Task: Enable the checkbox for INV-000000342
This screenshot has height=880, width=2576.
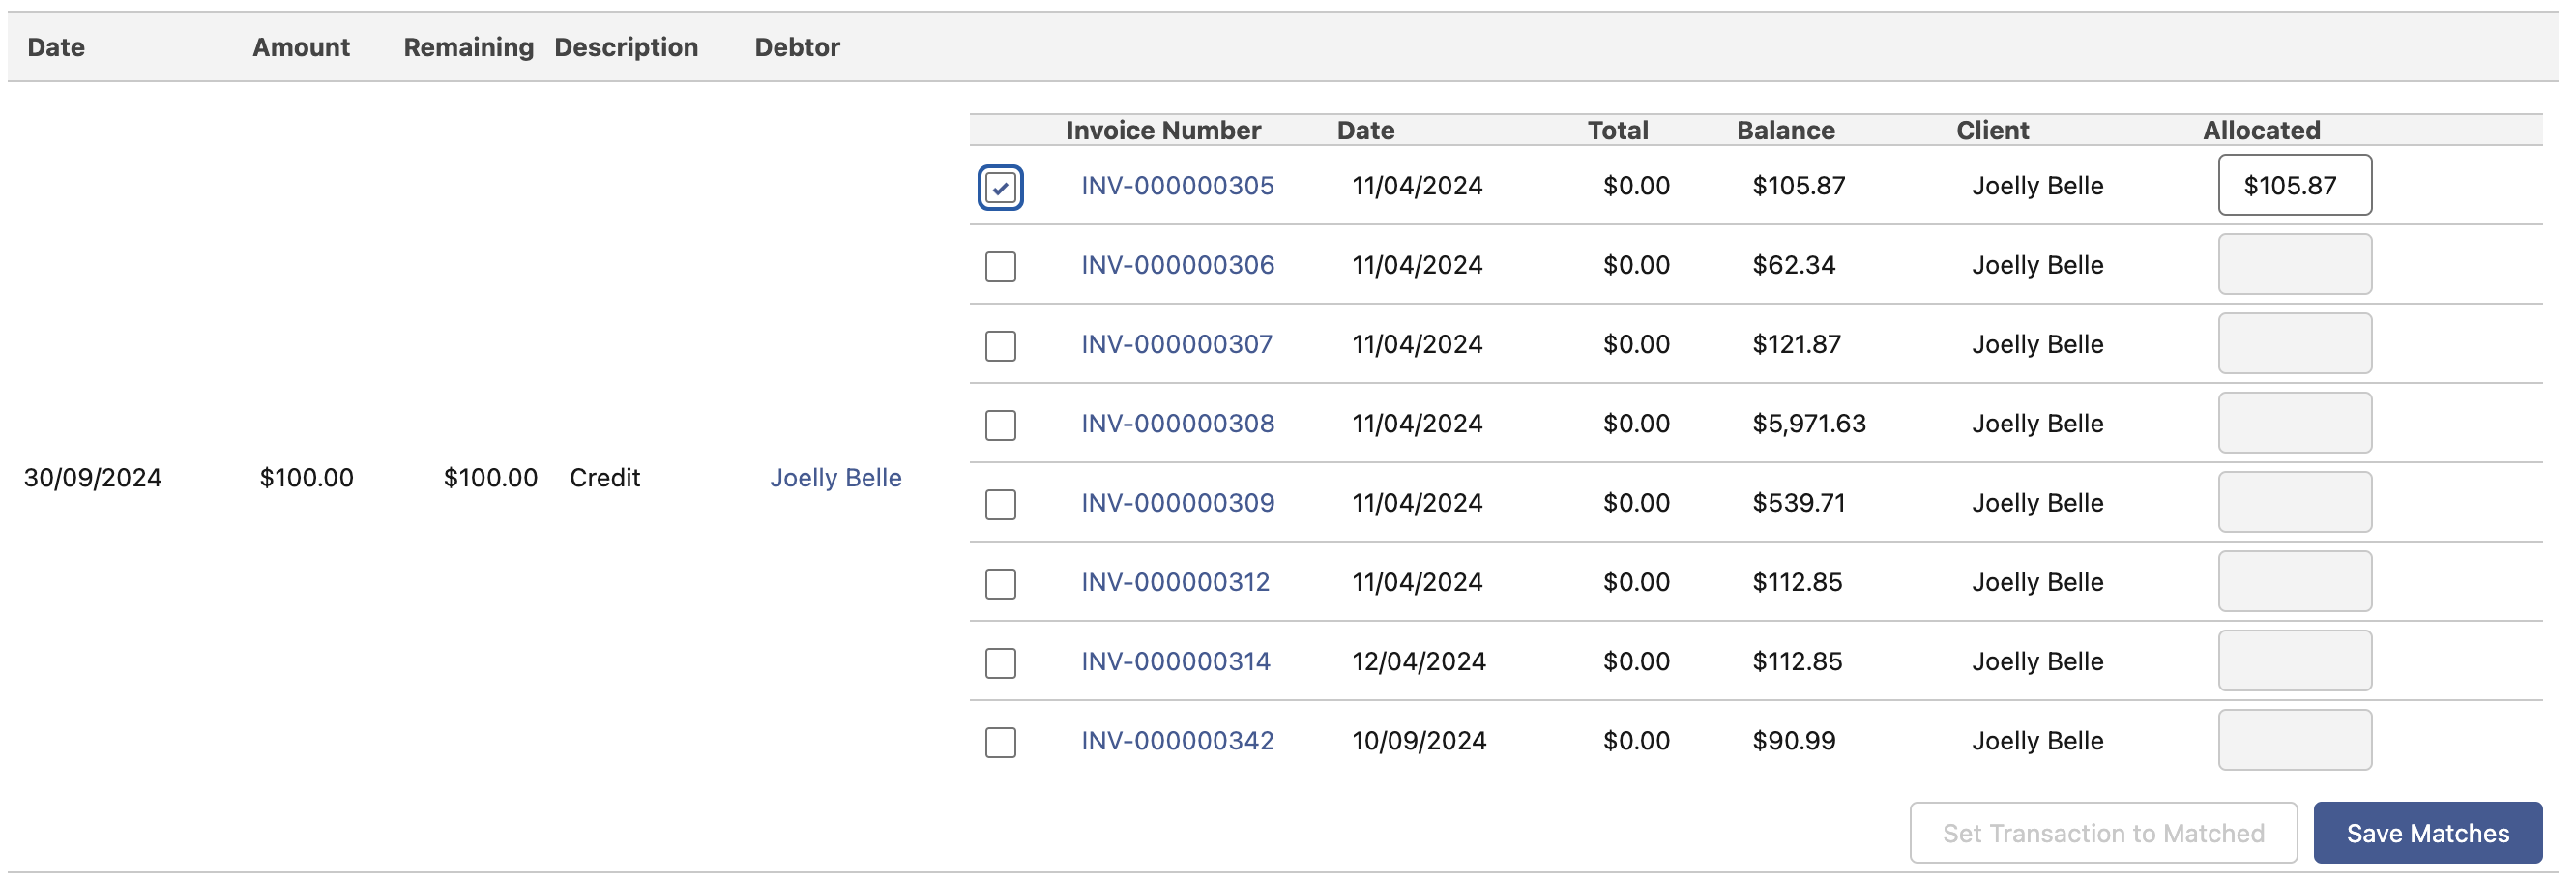Action: pyautogui.click(x=1000, y=742)
